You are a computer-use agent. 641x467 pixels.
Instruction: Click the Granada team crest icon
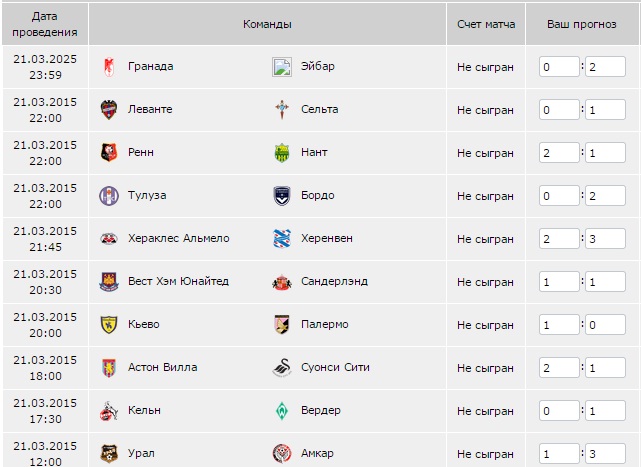109,67
